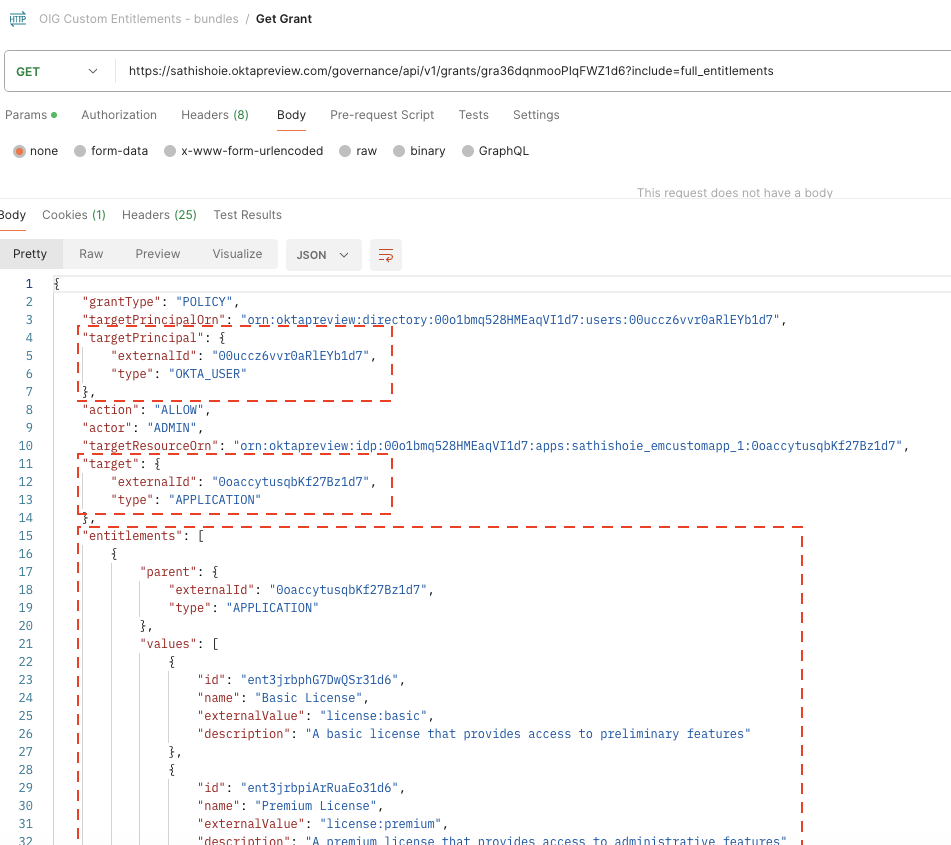Select the none body radio button
The height and width of the screenshot is (845, 951).
click(x=19, y=151)
